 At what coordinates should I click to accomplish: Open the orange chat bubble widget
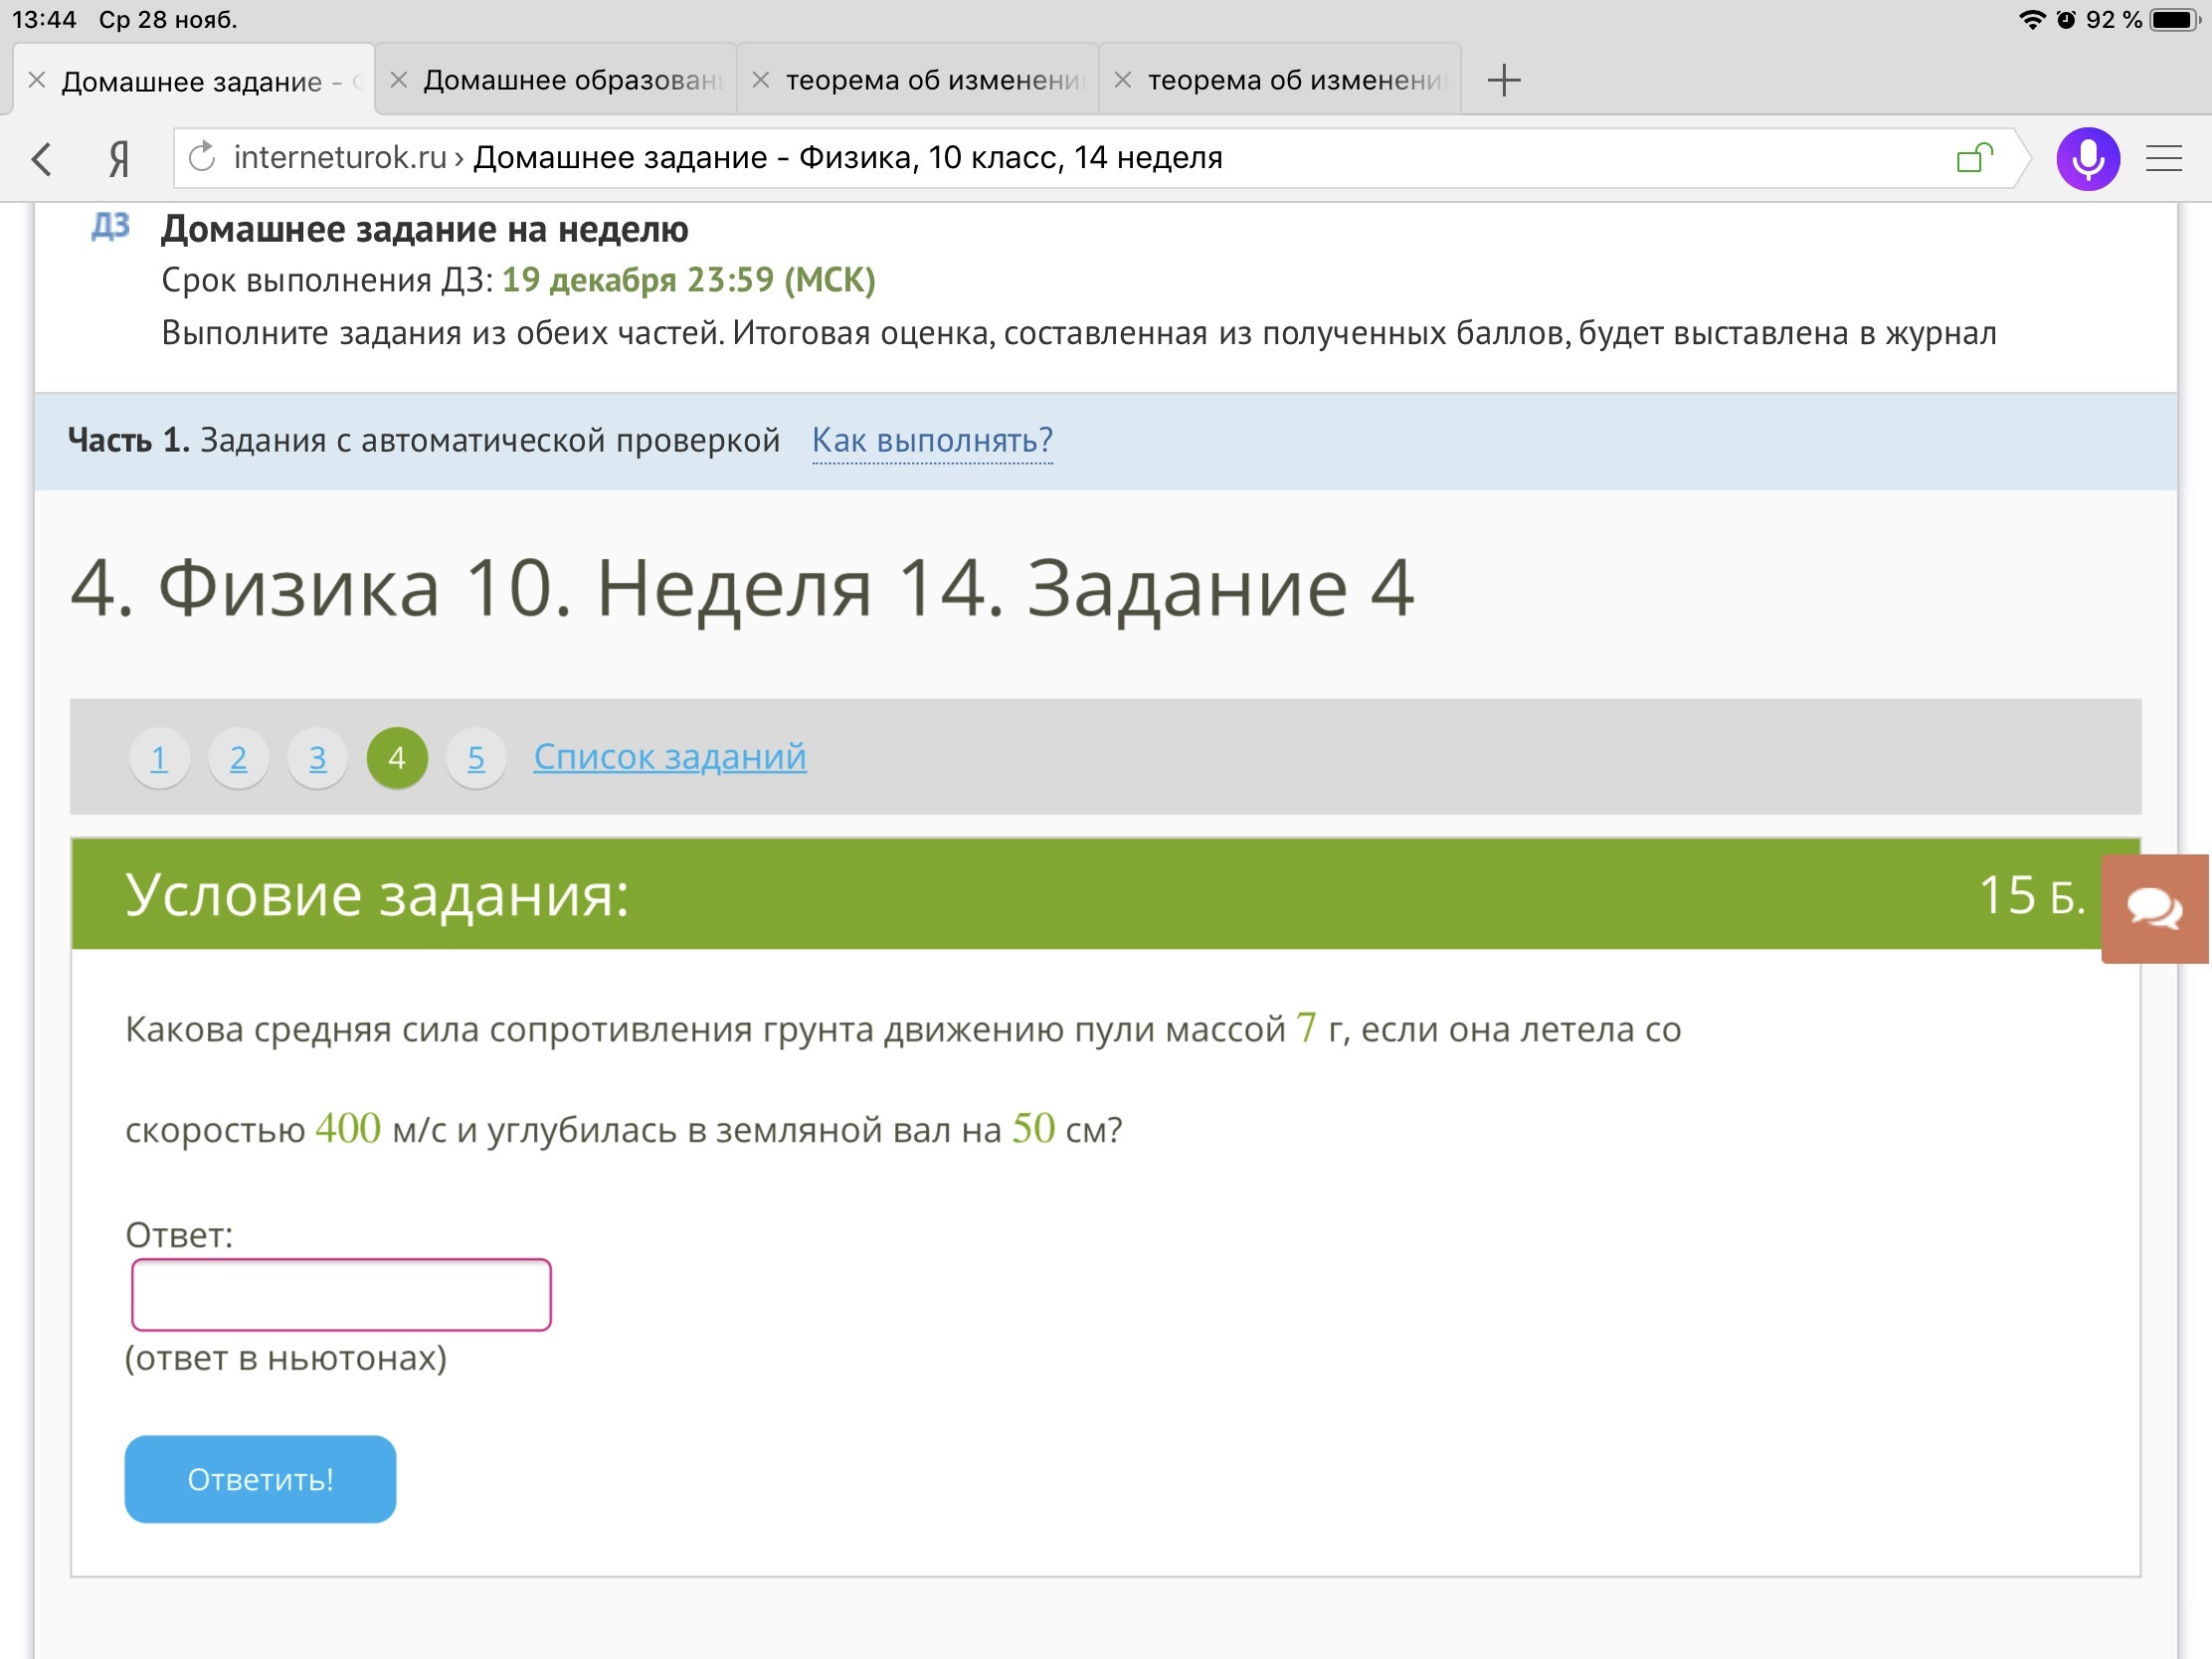pos(2154,908)
